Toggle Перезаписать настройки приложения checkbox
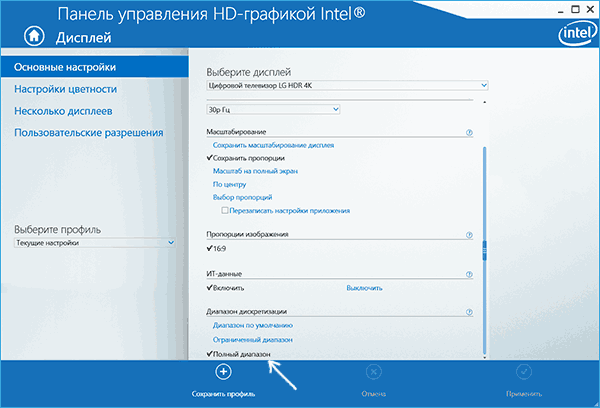Viewport: 600px width, 408px height. click(x=225, y=210)
